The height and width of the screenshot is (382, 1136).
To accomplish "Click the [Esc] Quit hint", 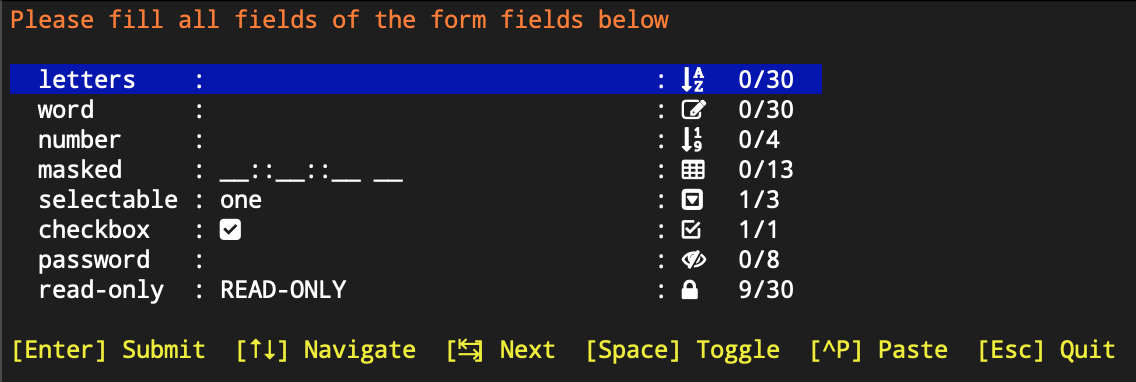I will (x=1046, y=350).
